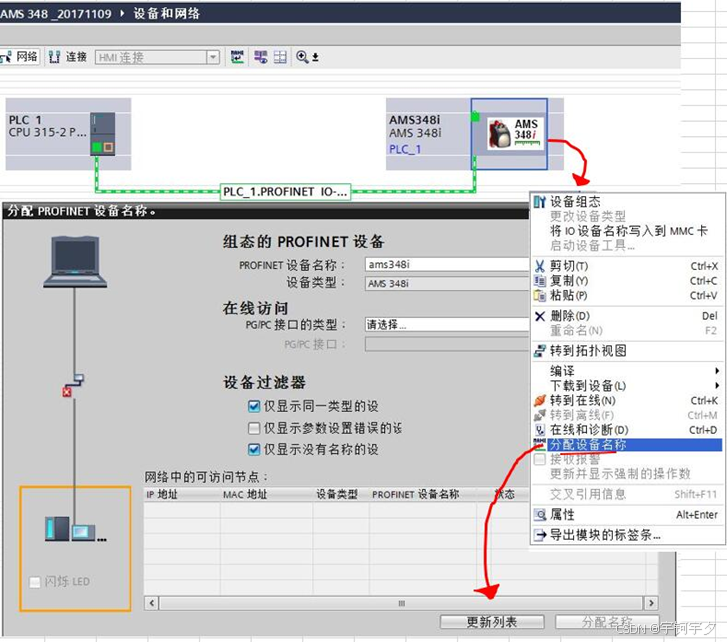The width and height of the screenshot is (727, 642).
Task: Click the show address labels toolbar icon
Action: (260, 57)
